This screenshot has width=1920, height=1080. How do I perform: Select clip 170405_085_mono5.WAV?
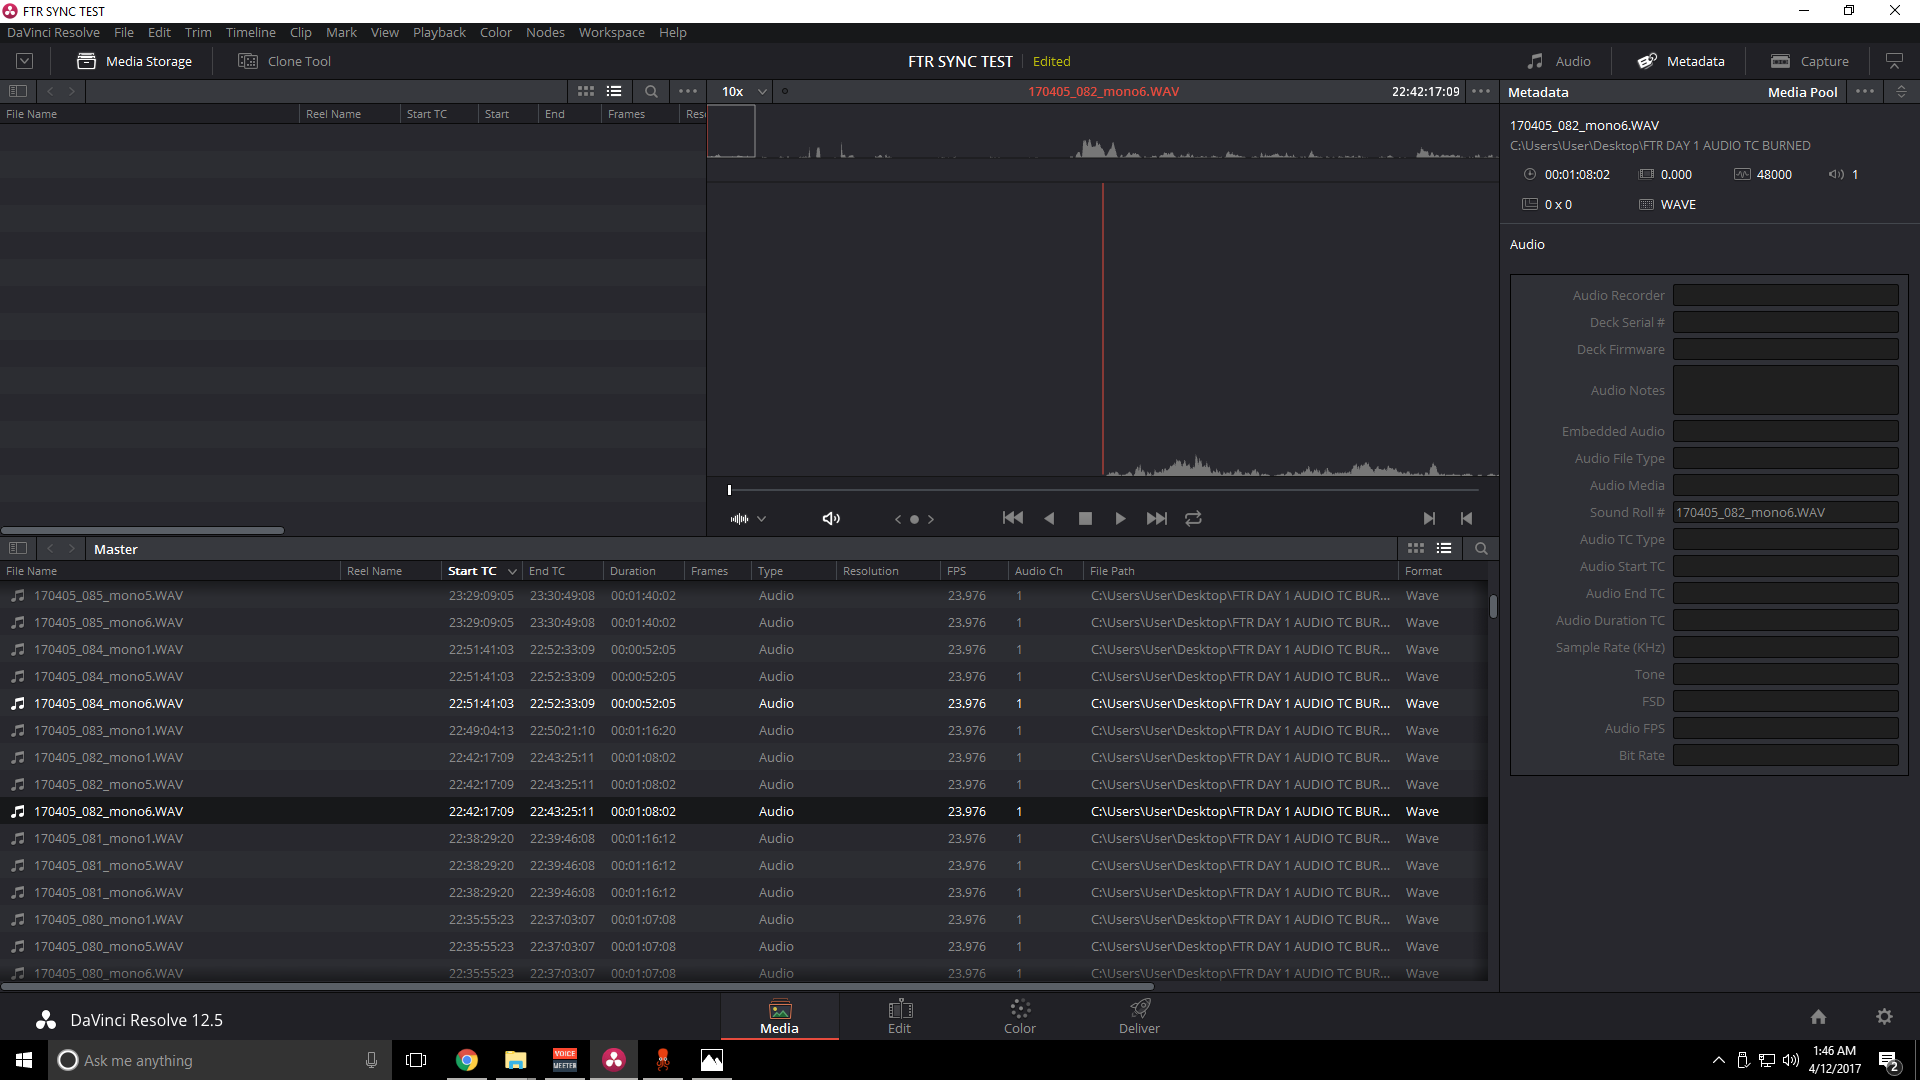pyautogui.click(x=743, y=595)
